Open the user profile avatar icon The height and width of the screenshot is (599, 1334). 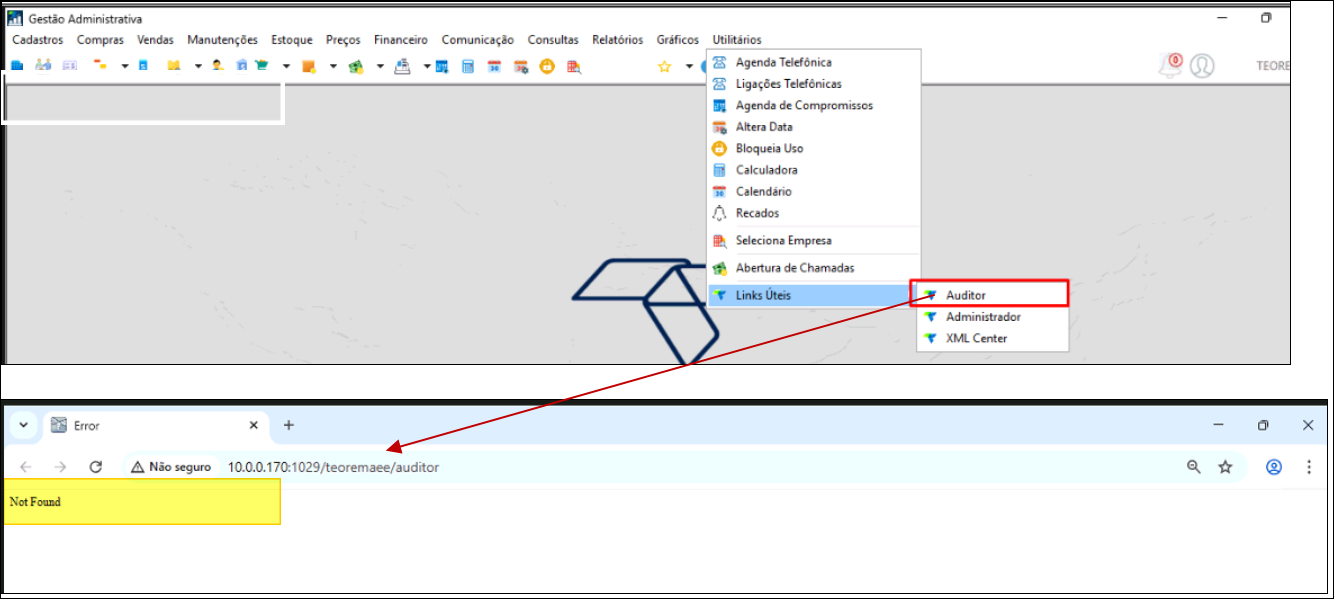1202,66
